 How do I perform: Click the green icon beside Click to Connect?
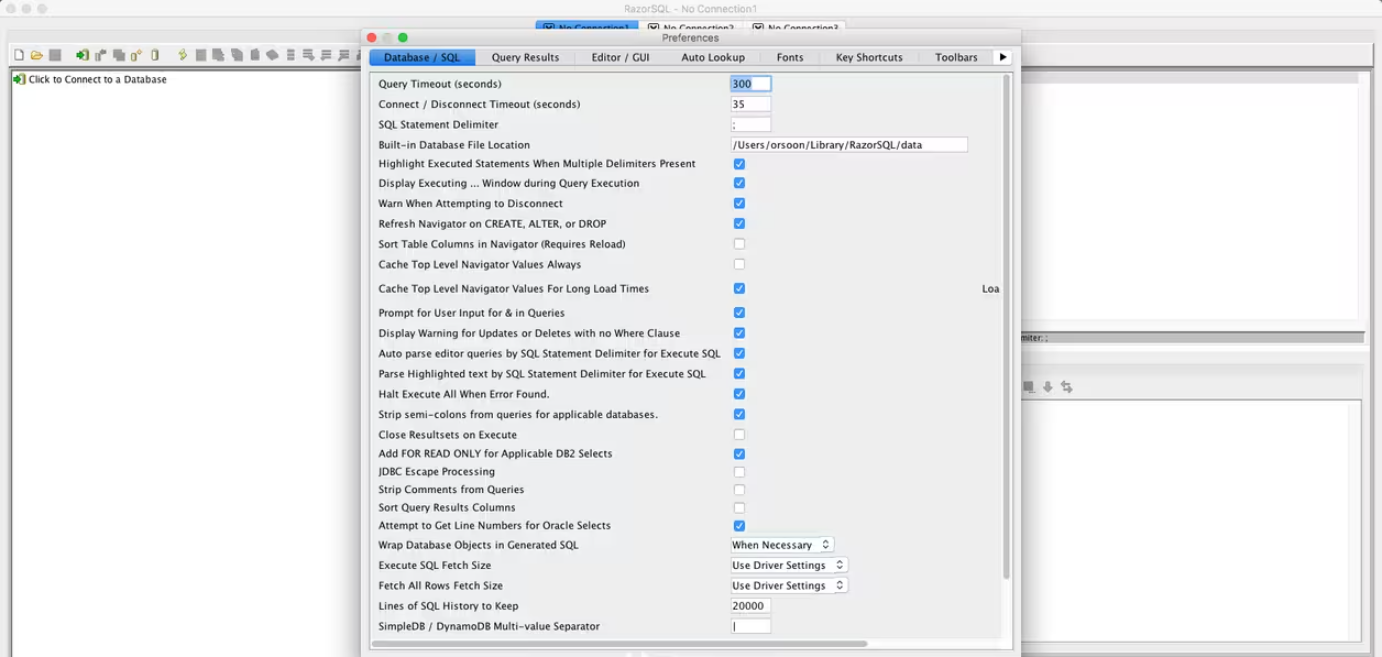pyautogui.click(x=19, y=79)
